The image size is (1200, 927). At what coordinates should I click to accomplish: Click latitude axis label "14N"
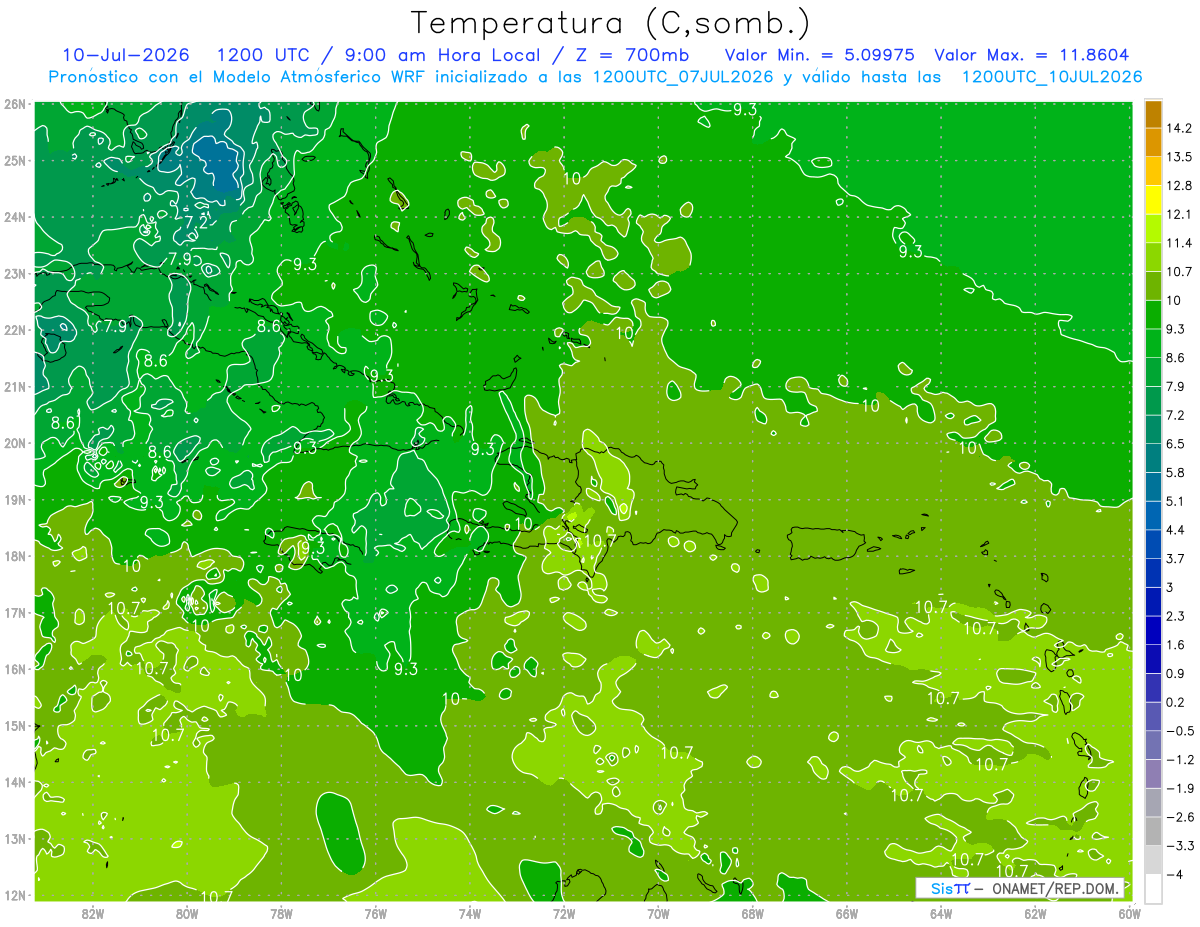click(x=15, y=782)
